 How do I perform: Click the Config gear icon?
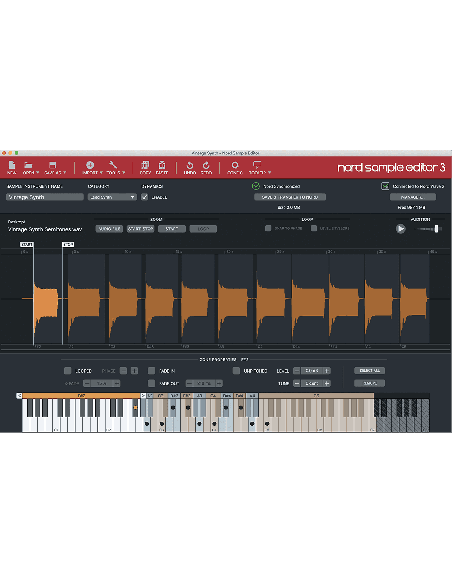235,165
